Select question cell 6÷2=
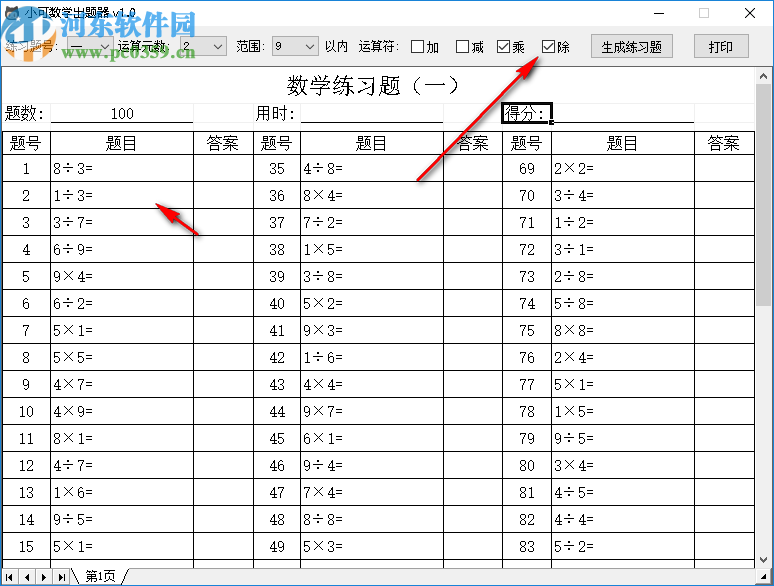 pyautogui.click(x=122, y=303)
